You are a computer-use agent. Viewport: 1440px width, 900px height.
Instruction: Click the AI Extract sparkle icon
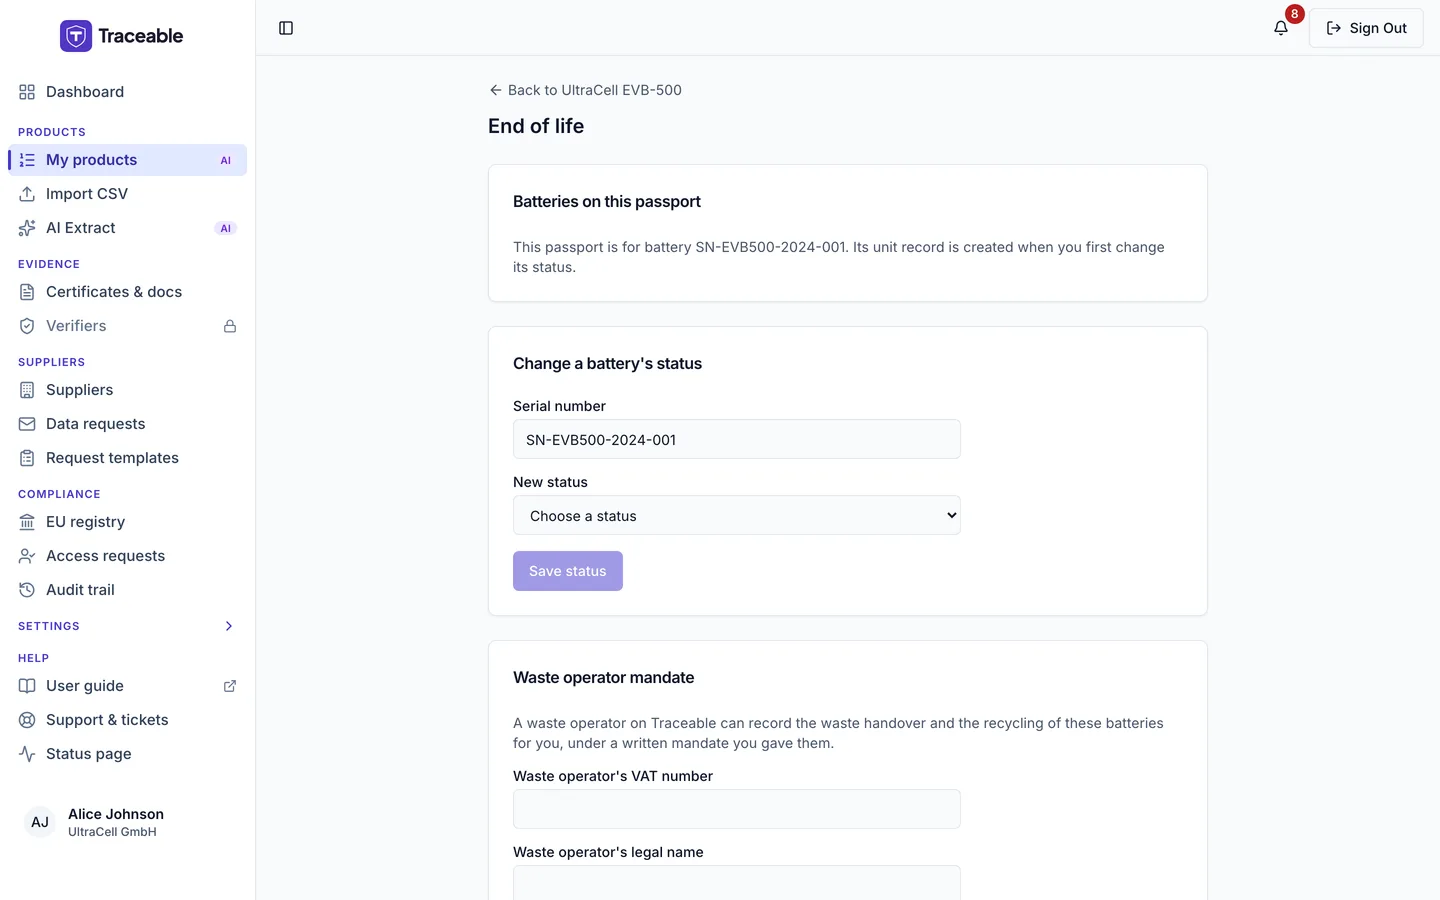click(x=27, y=228)
